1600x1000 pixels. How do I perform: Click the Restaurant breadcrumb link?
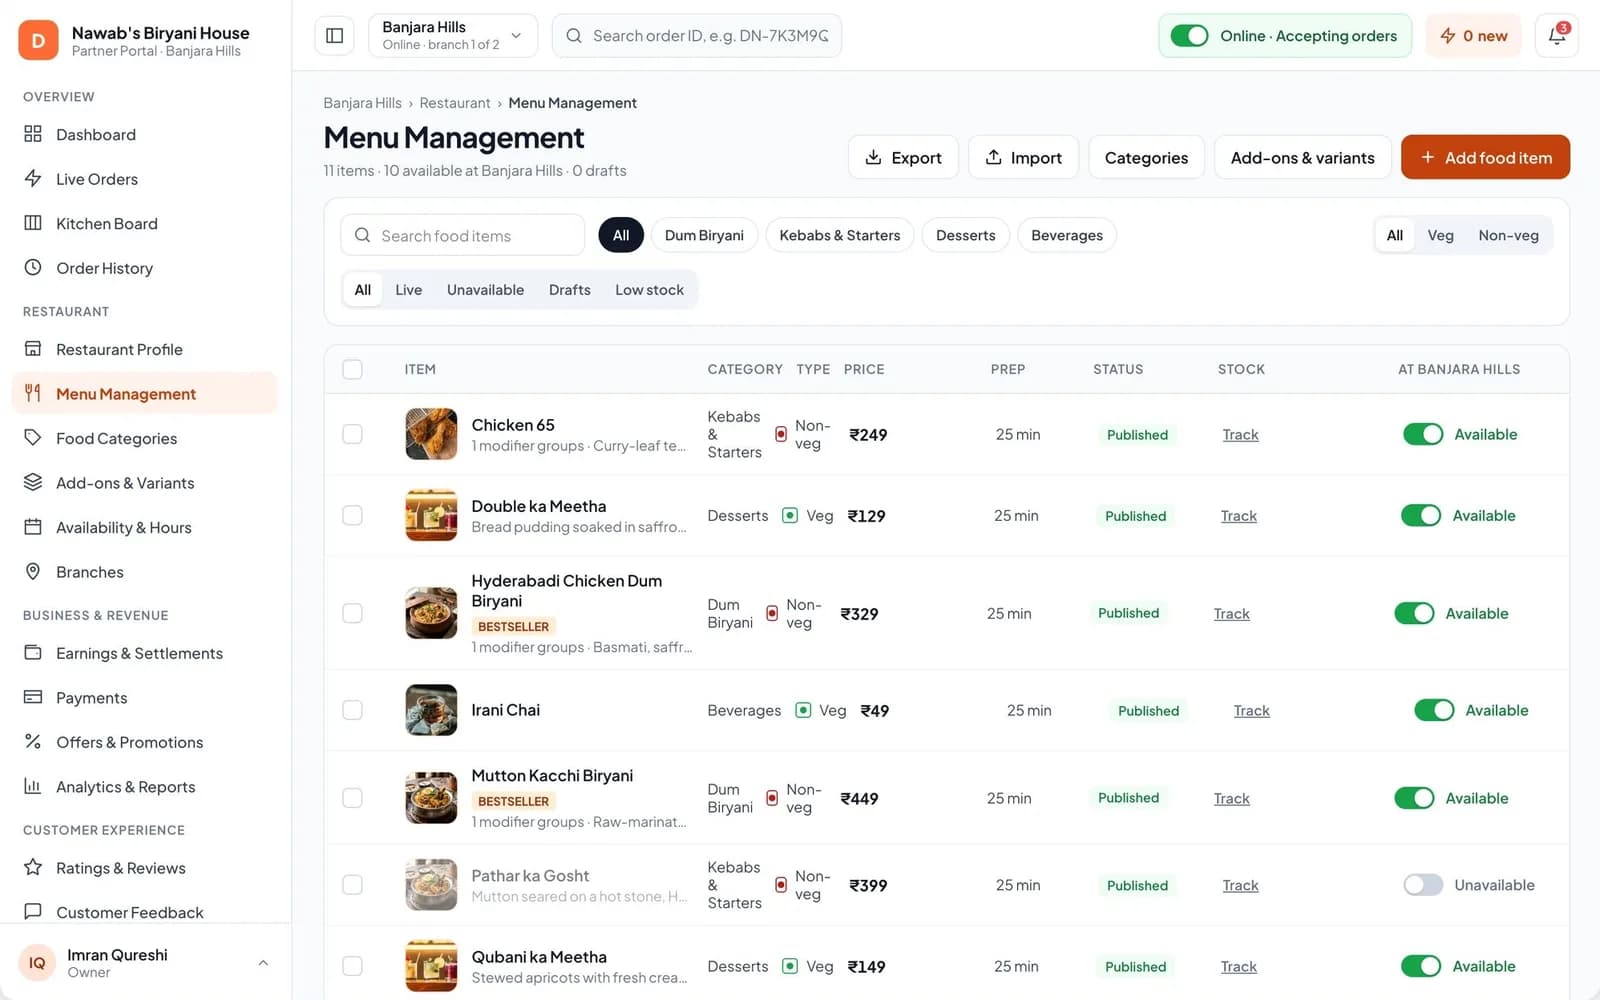[x=455, y=103]
